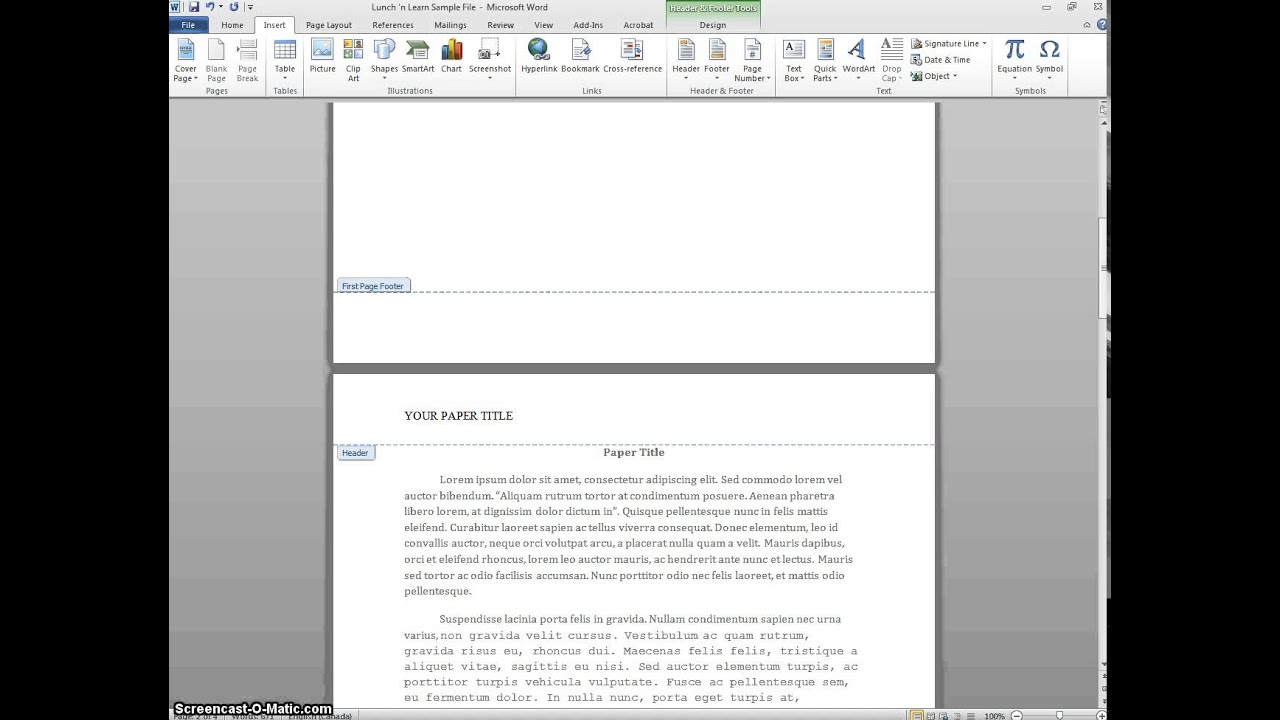The image size is (1280, 720).
Task: Switch to the View tab
Action: click(x=543, y=25)
